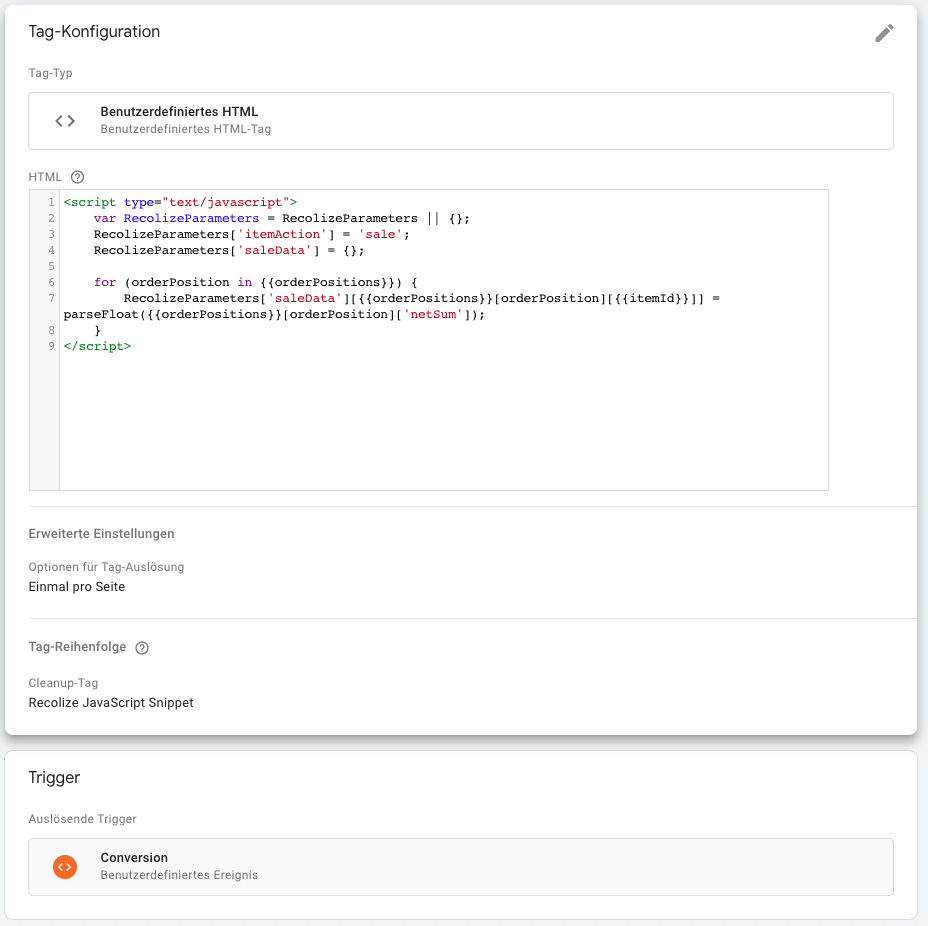Click the orange Conversion trigger icon

click(65, 867)
